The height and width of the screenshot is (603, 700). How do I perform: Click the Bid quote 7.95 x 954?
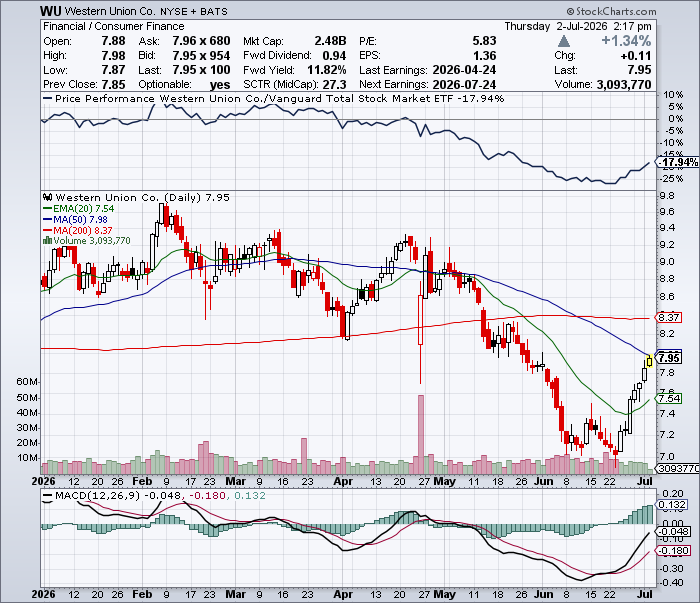click(x=201, y=56)
